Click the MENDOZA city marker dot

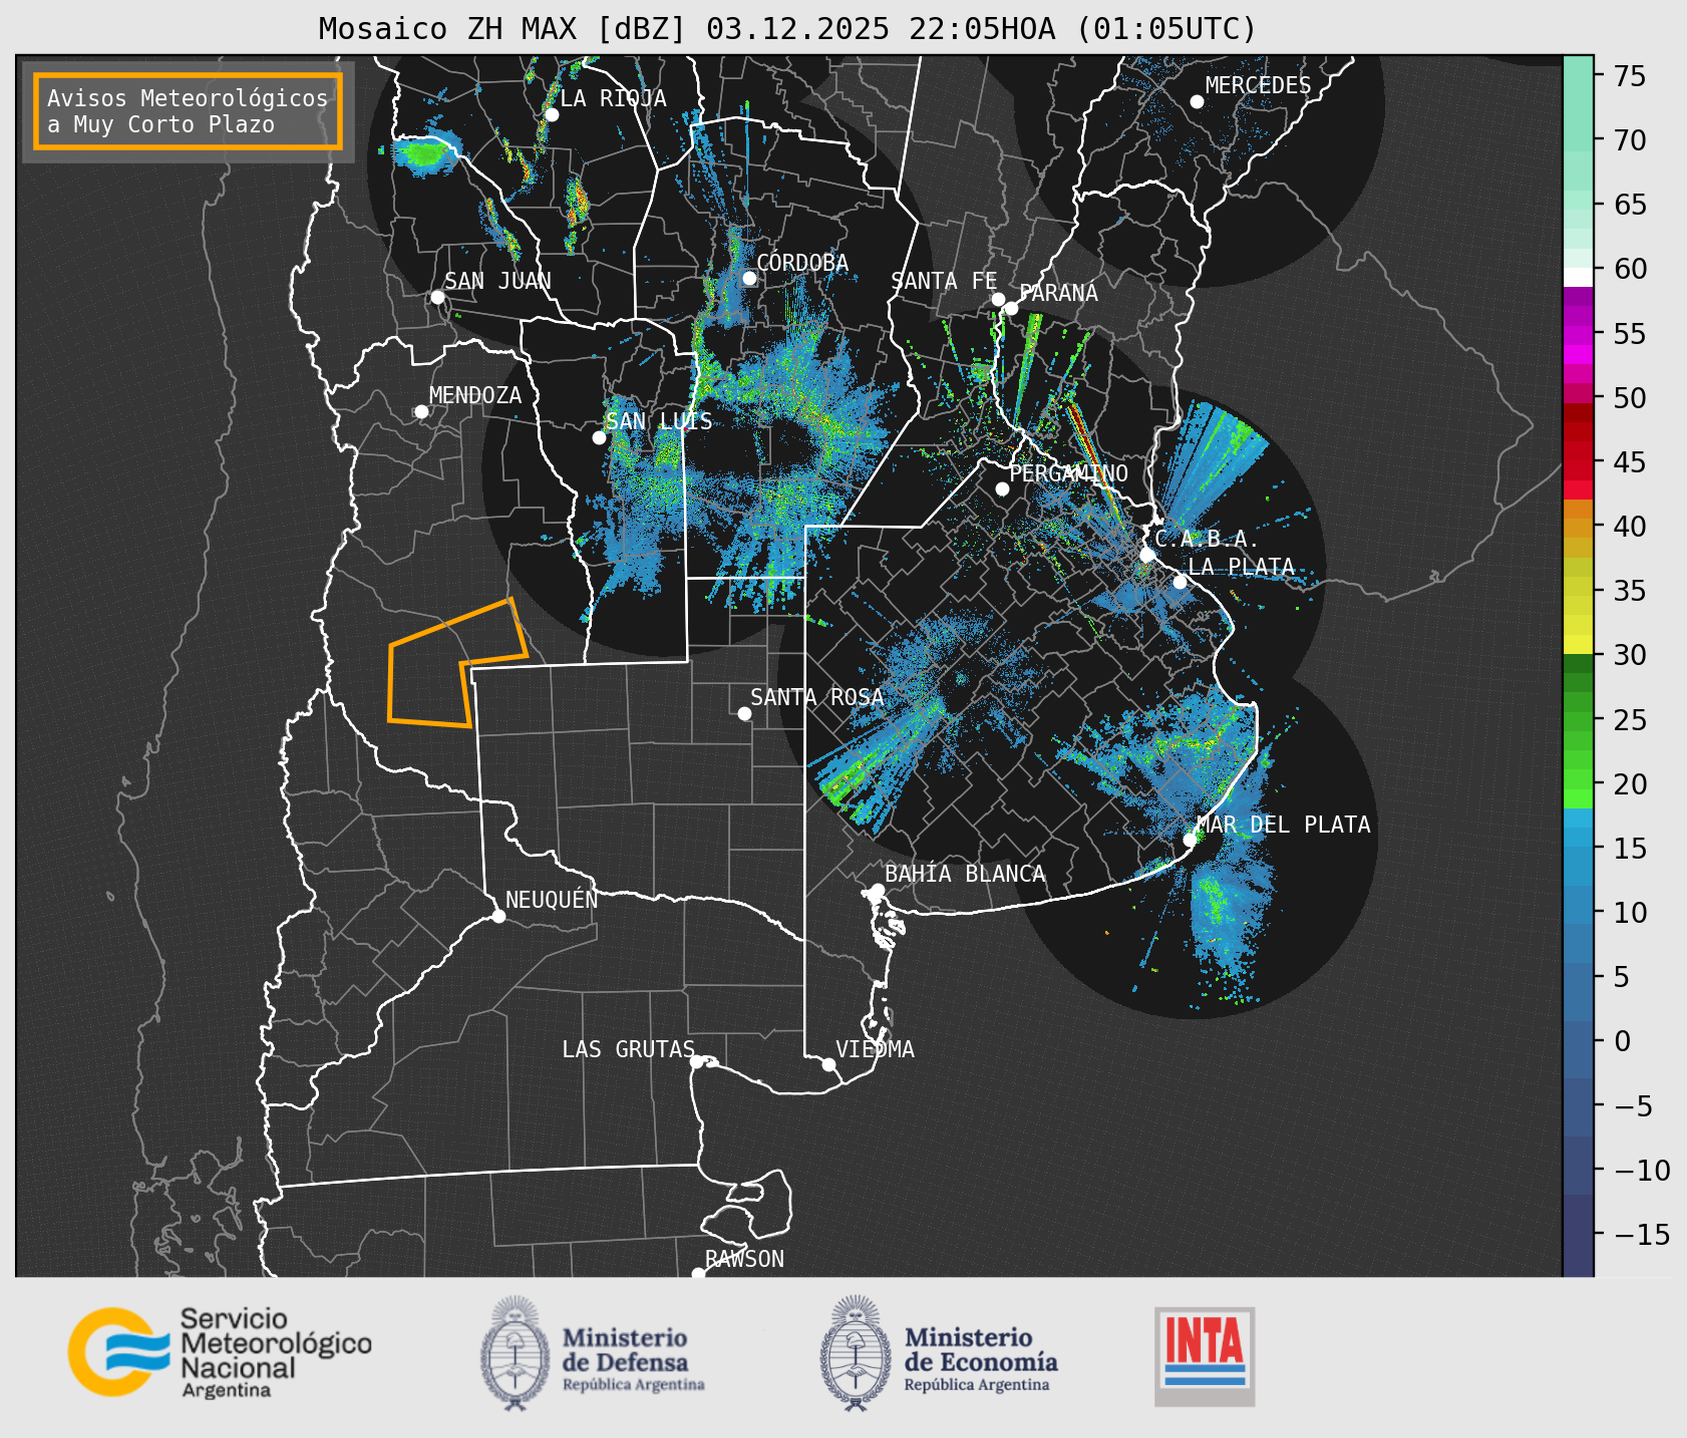(x=422, y=412)
